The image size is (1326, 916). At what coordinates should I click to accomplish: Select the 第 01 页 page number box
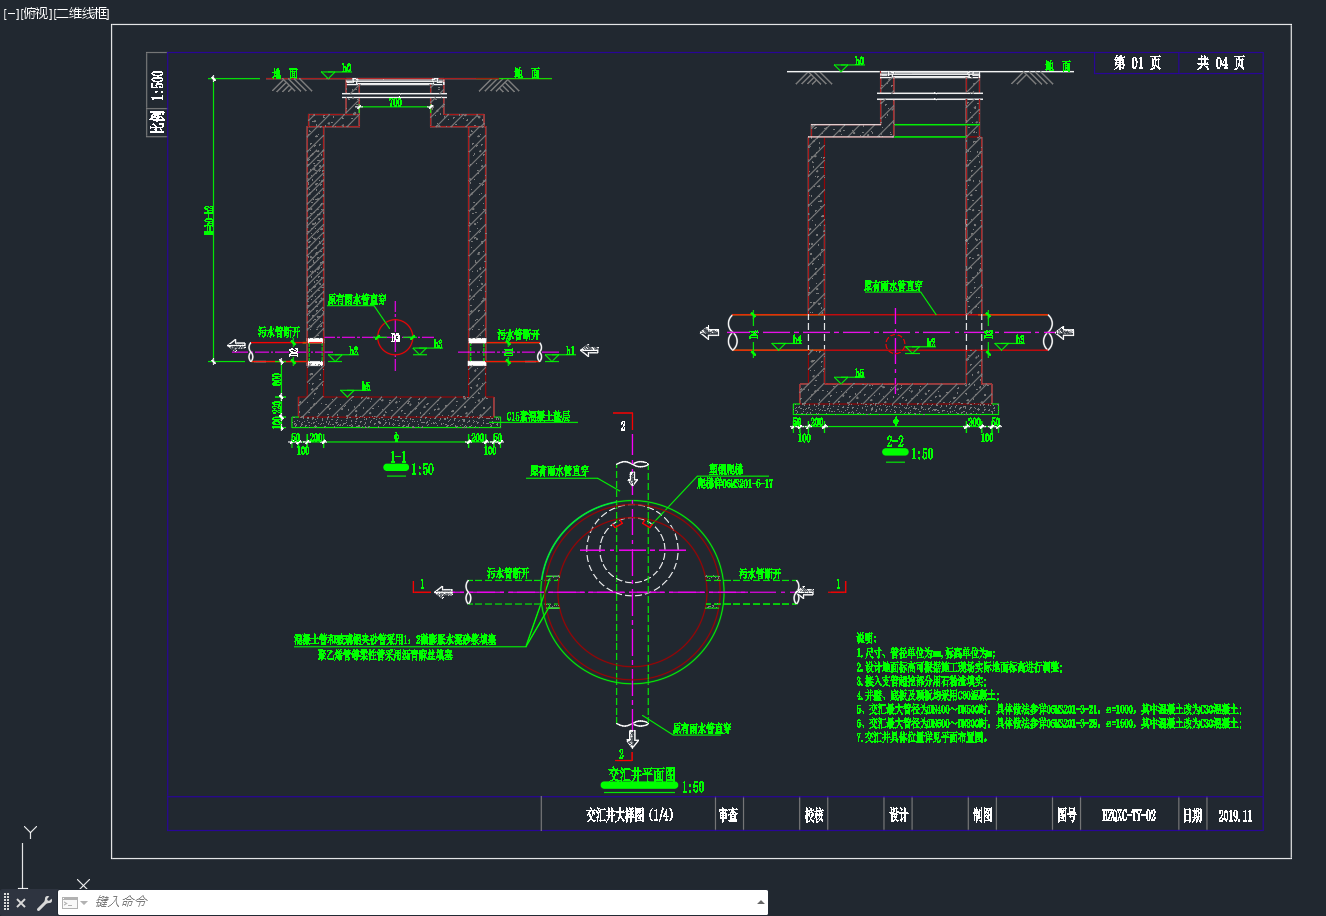[x=1138, y=63]
